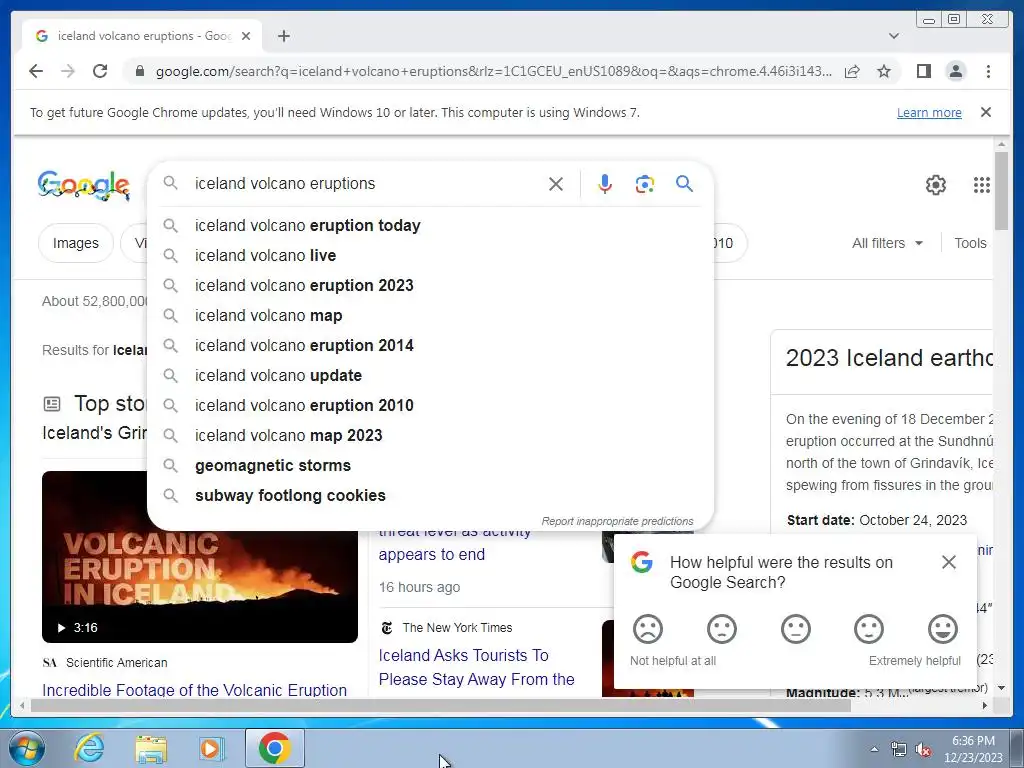Open Incredible Footage of the Volcanic Eruption link
The width and height of the screenshot is (1024, 768).
(195, 690)
